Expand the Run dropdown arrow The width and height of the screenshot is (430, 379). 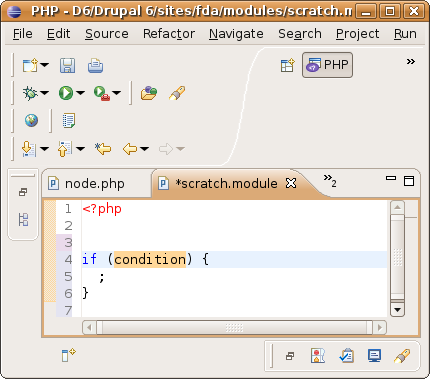[x=80, y=93]
